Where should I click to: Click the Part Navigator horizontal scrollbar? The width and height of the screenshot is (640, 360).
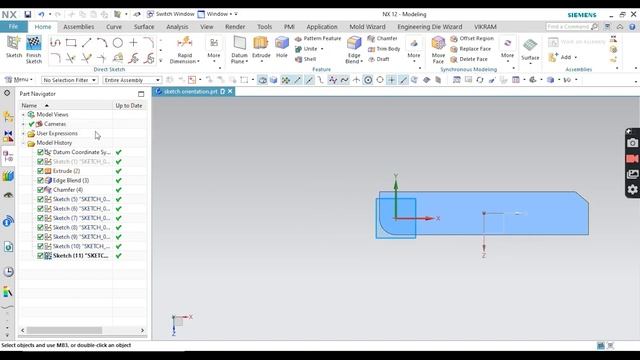[64, 330]
